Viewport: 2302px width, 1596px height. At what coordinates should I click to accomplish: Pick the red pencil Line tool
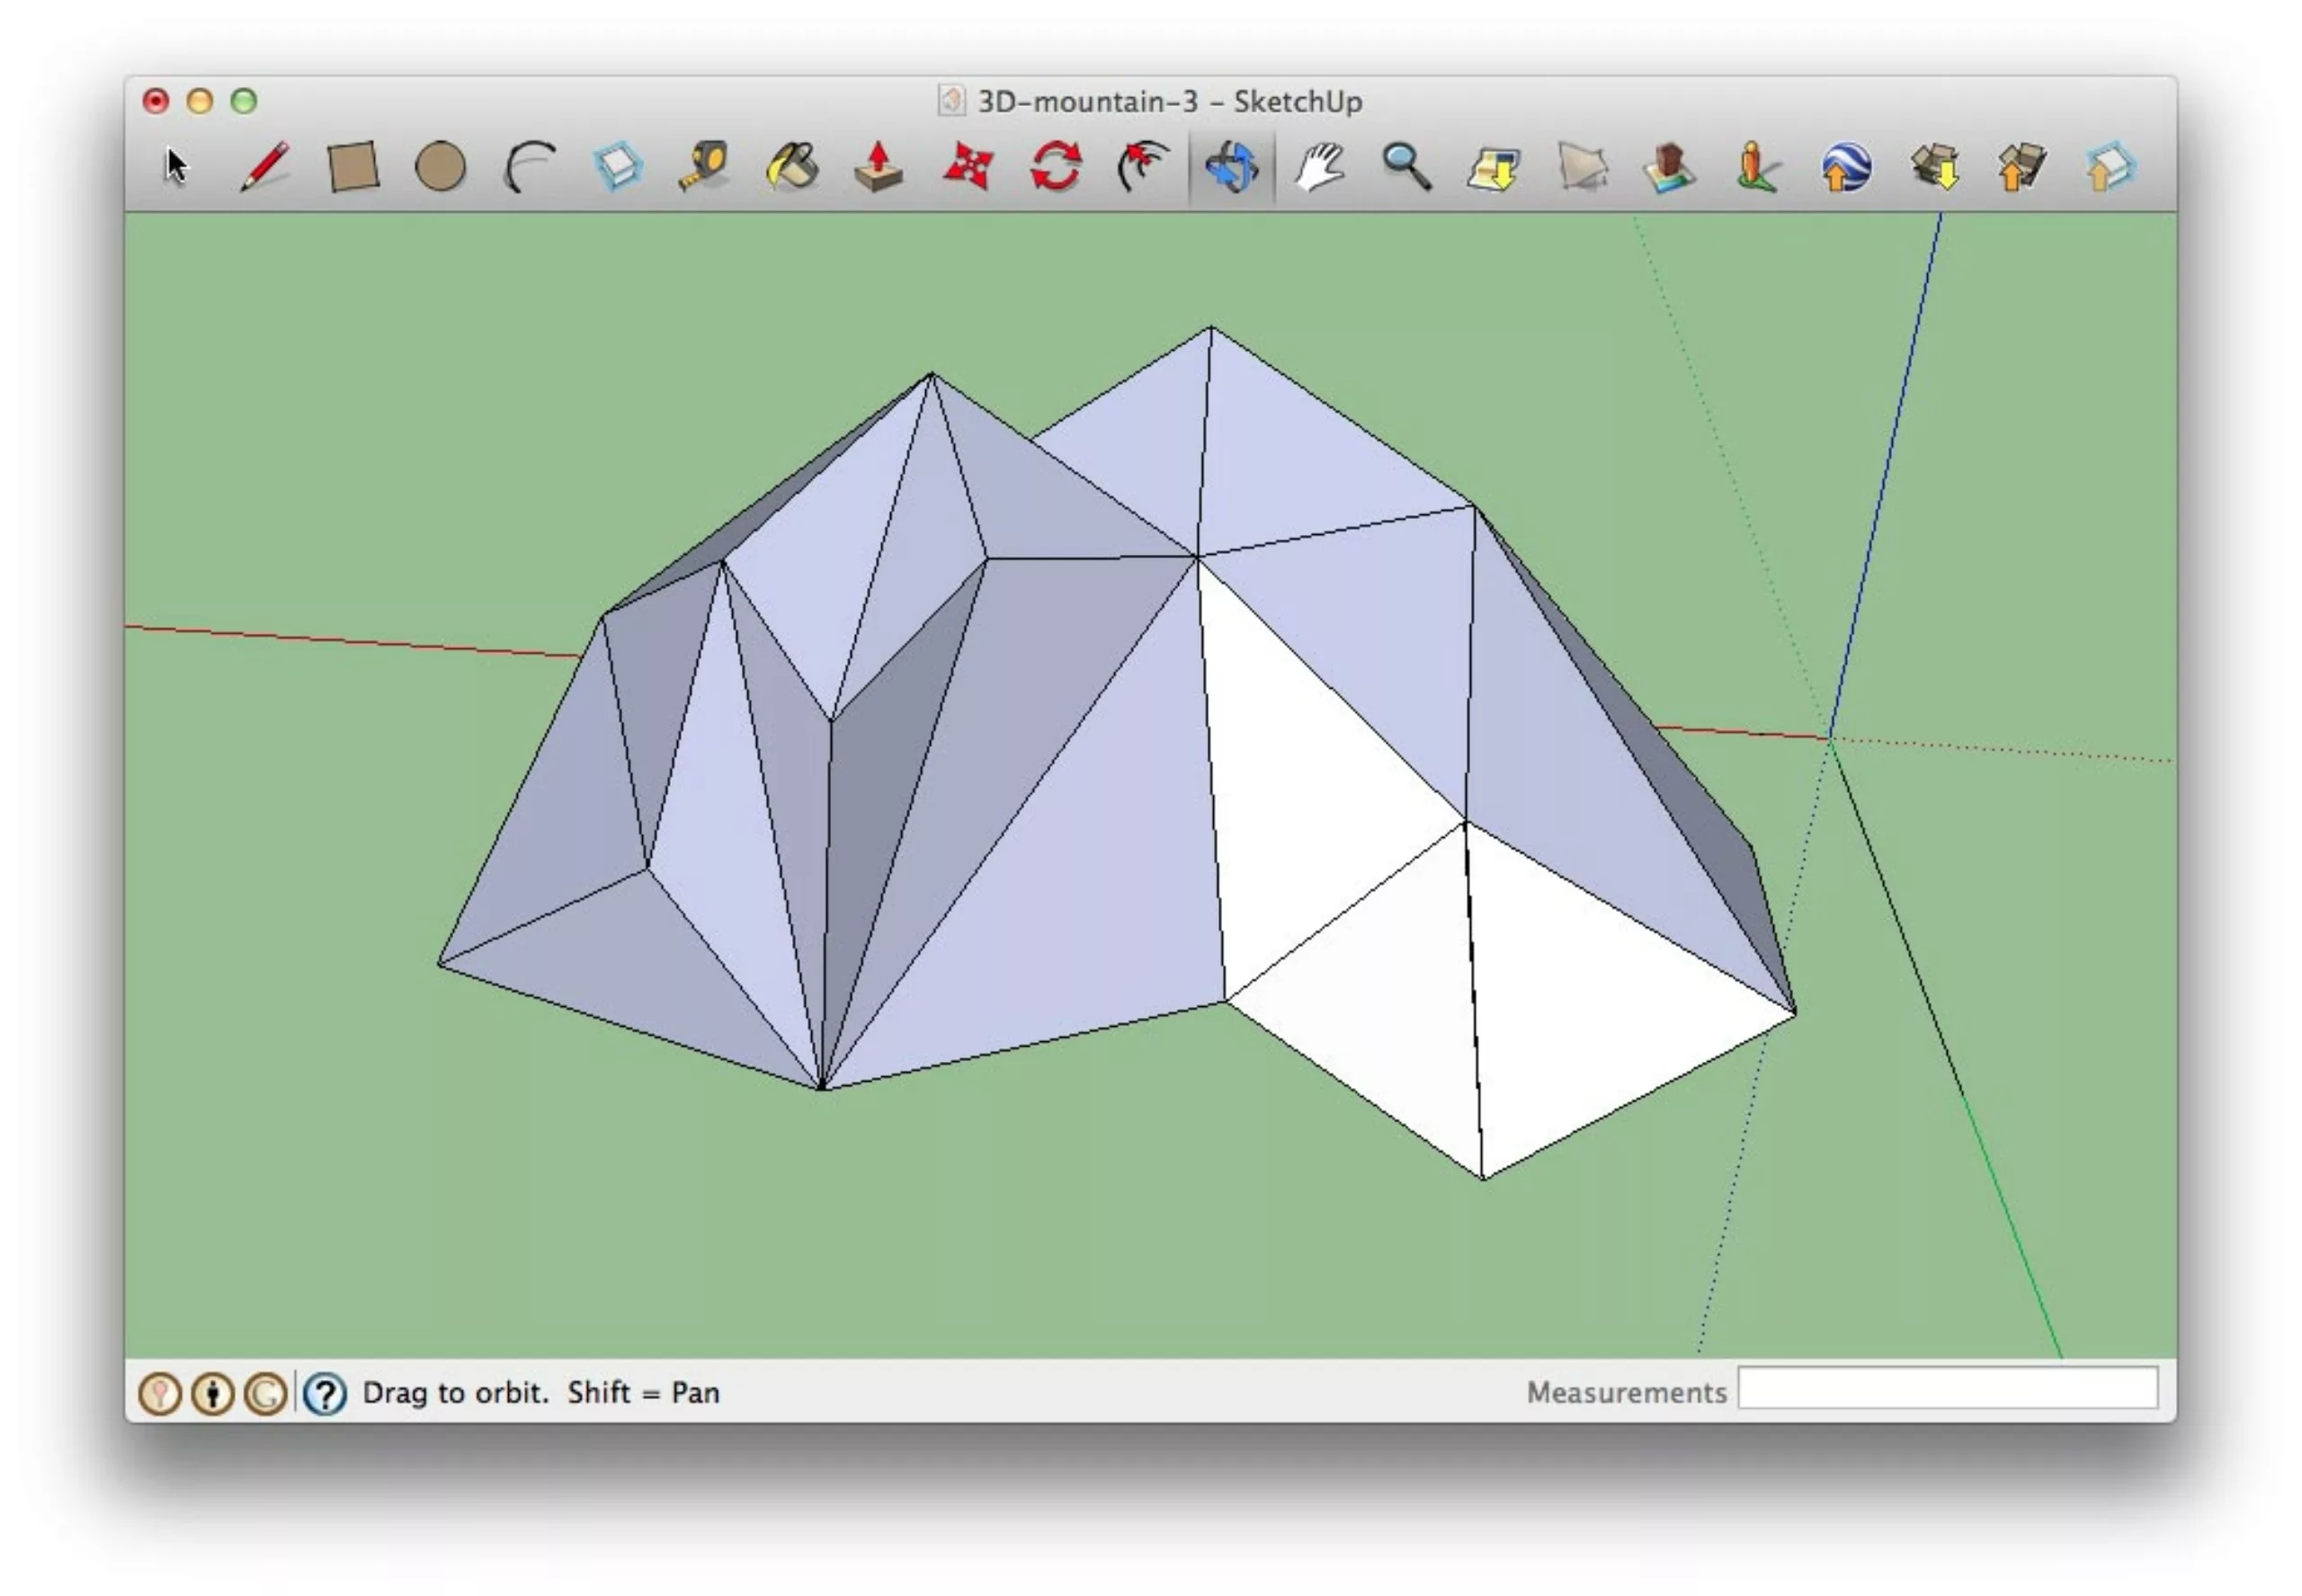pos(265,166)
